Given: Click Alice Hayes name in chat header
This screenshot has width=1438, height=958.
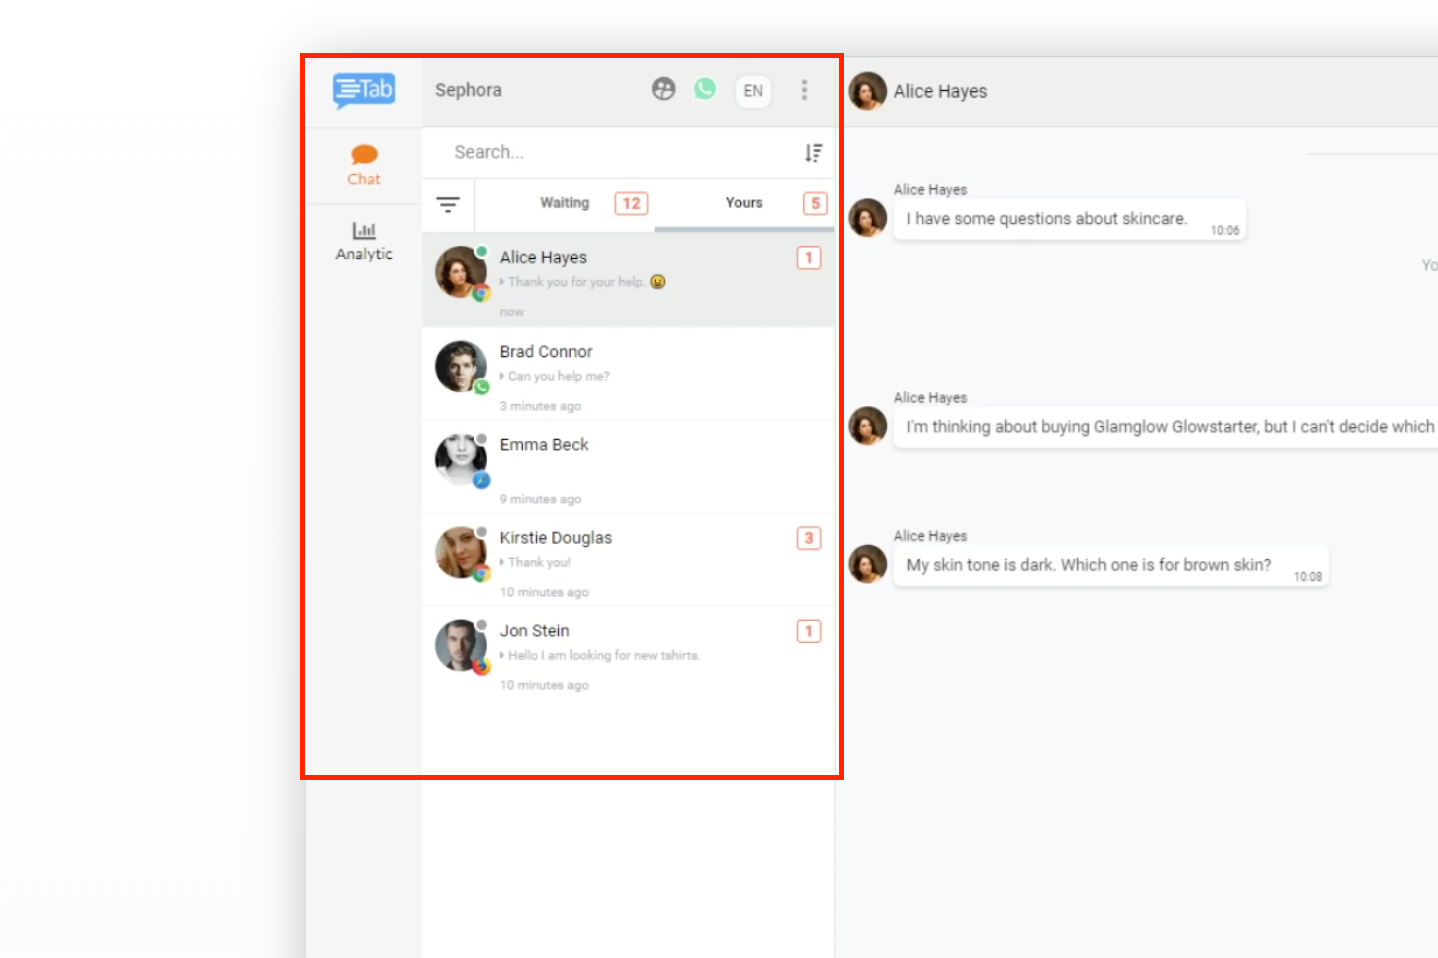Looking at the screenshot, I should (x=940, y=91).
